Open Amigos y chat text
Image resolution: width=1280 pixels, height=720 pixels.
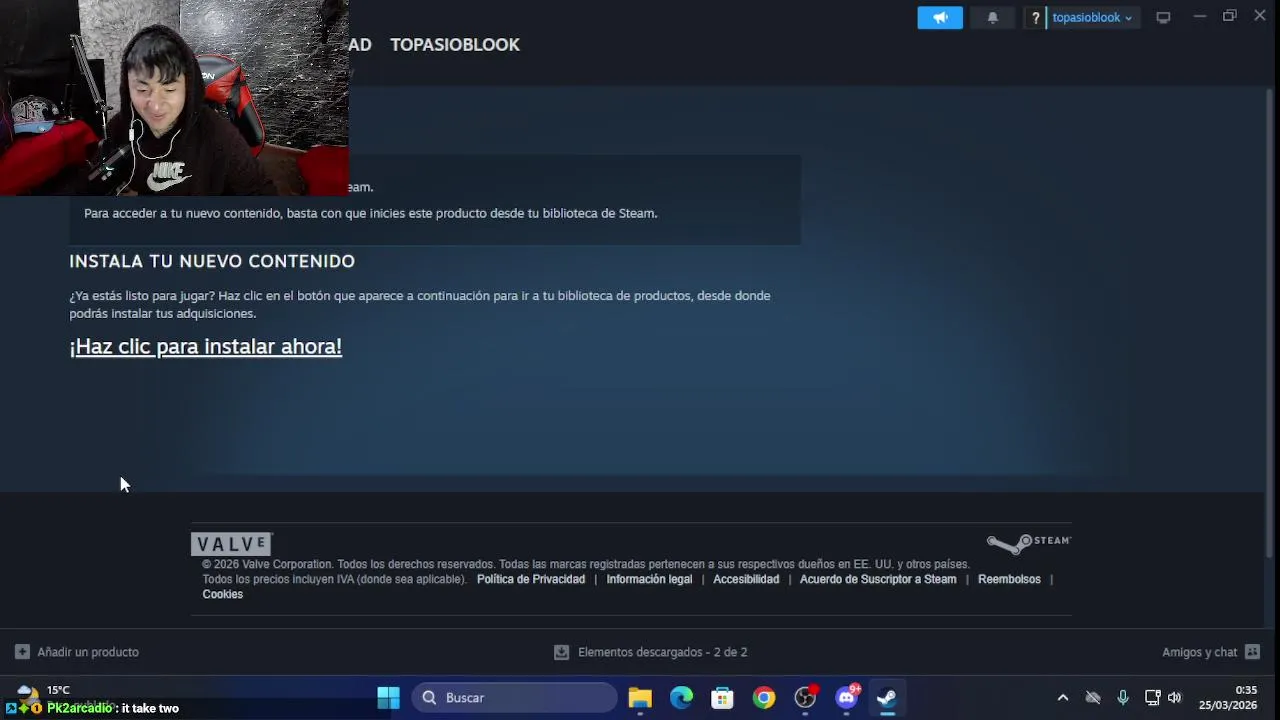click(x=1199, y=652)
